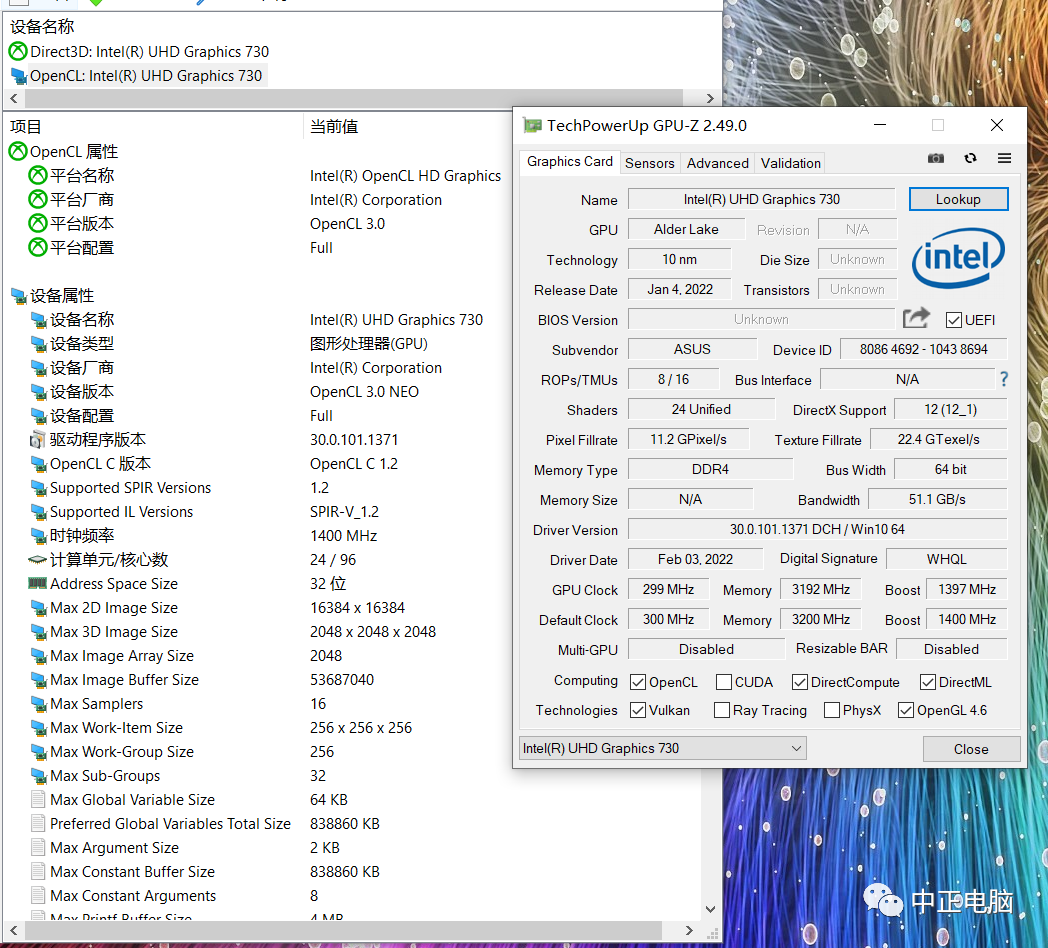Select the Max Work-Group Size row
This screenshot has width=1048, height=948.
(122, 752)
